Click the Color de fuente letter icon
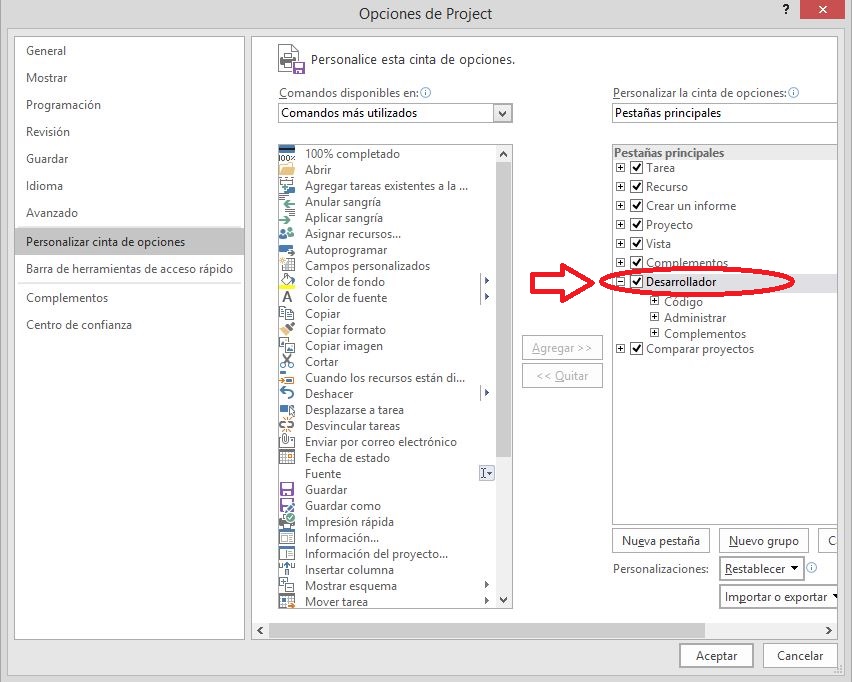 coord(286,298)
